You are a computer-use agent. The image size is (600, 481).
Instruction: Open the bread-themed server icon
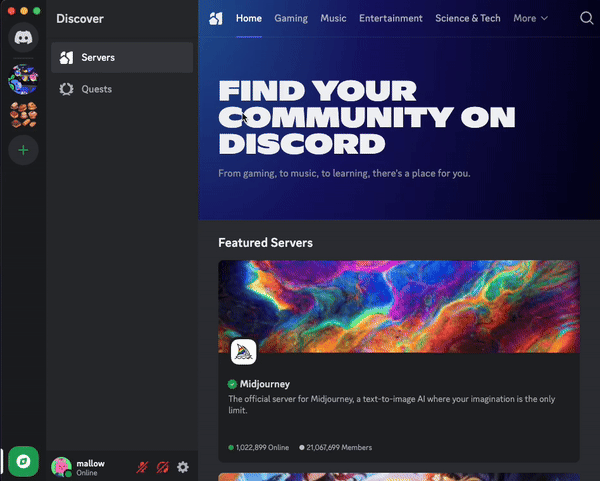click(x=23, y=114)
